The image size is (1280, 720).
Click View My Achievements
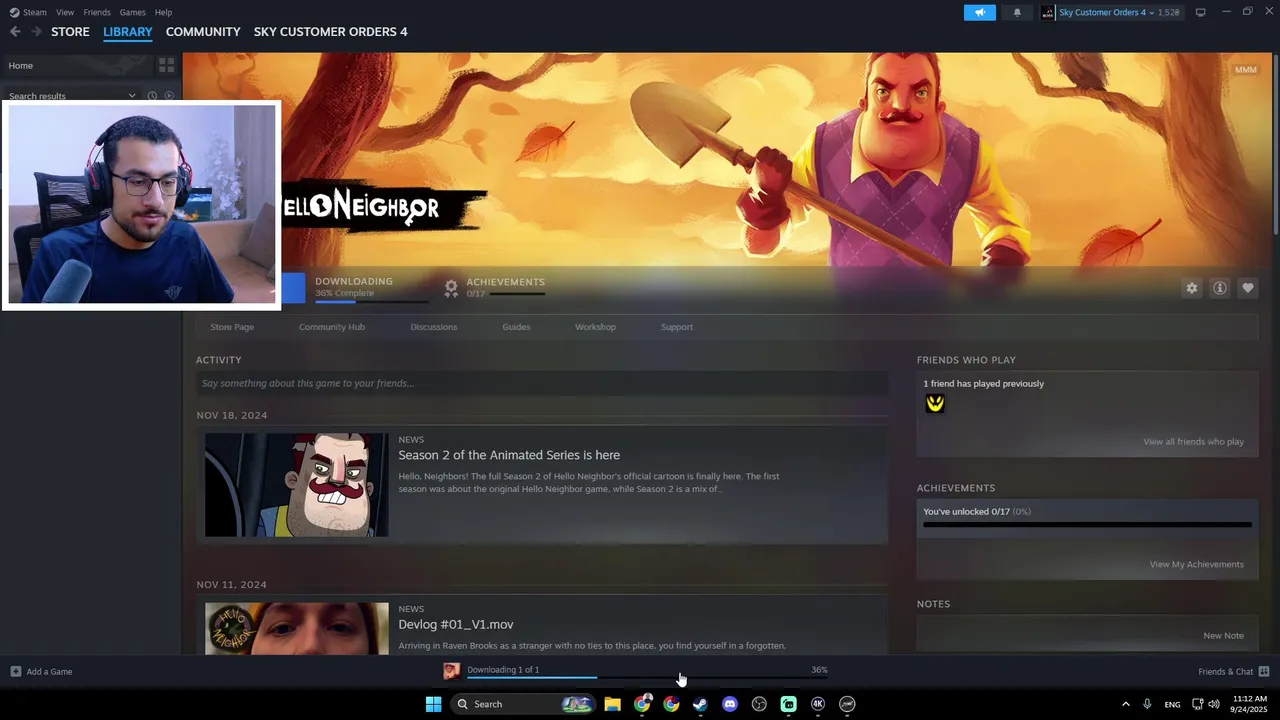[x=1196, y=564]
